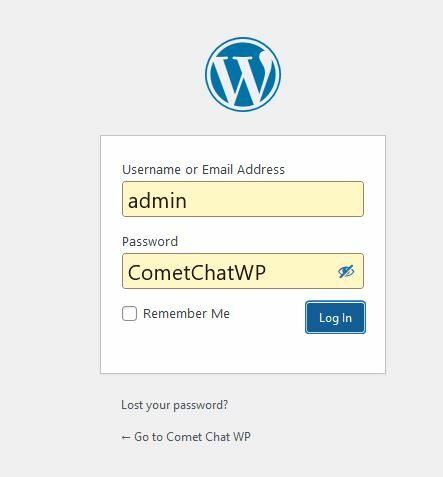Image resolution: width=443 pixels, height=477 pixels.
Task: Click the gray background outside the form
Action: click(50, 233)
